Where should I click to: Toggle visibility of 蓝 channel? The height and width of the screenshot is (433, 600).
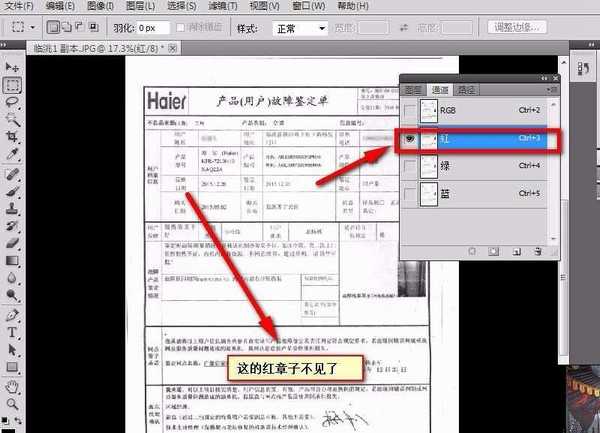(410, 194)
